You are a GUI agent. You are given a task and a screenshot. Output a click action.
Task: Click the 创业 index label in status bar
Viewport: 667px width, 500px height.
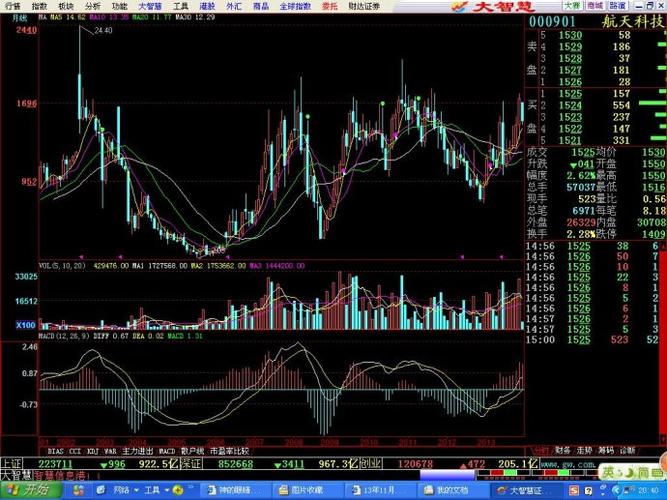click(370, 463)
